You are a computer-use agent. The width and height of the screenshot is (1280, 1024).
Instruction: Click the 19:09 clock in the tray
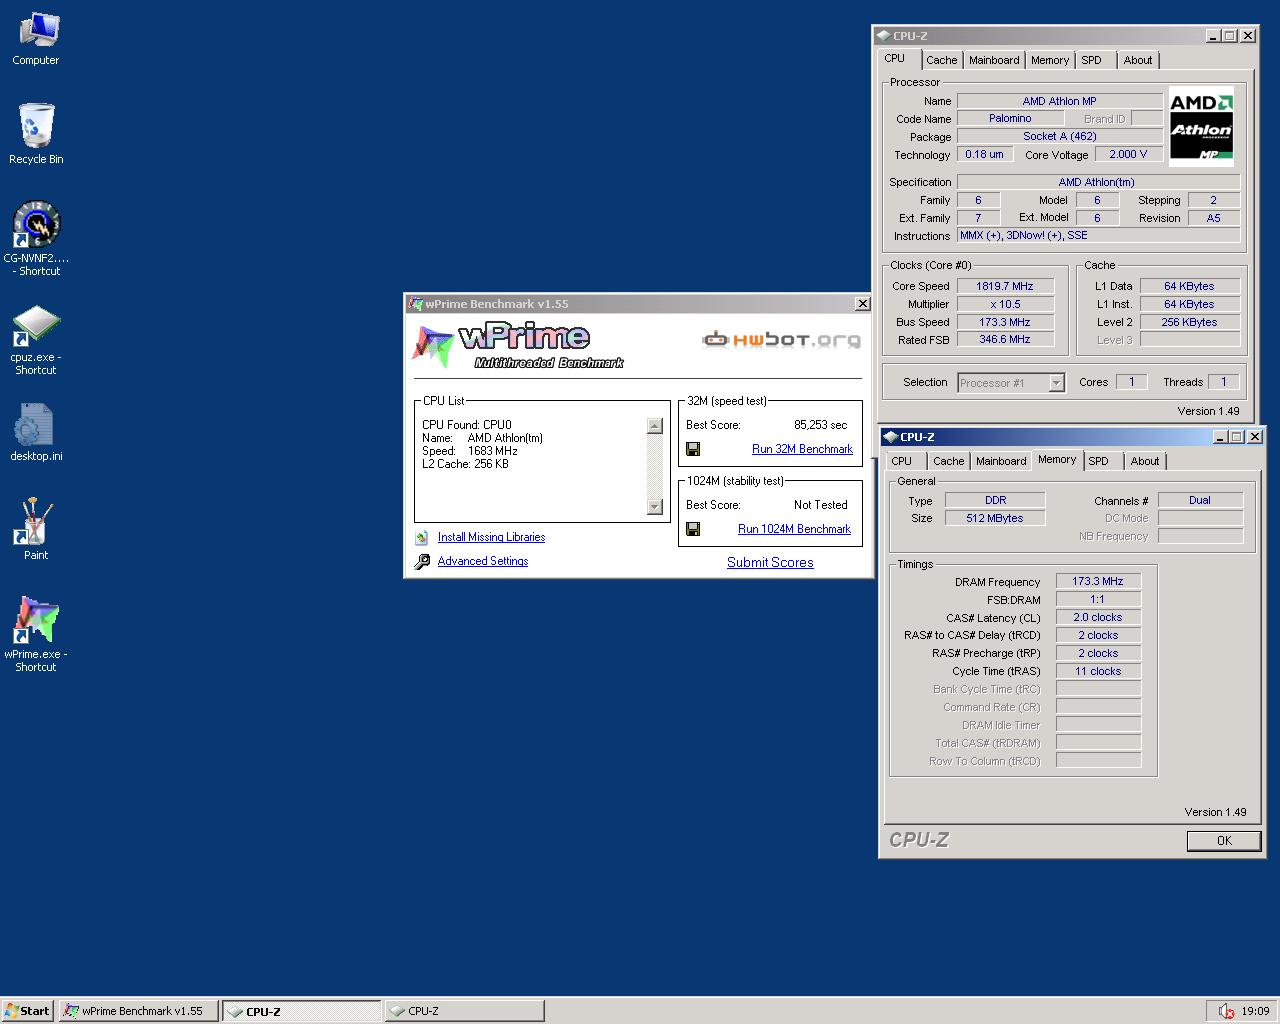[1255, 1011]
